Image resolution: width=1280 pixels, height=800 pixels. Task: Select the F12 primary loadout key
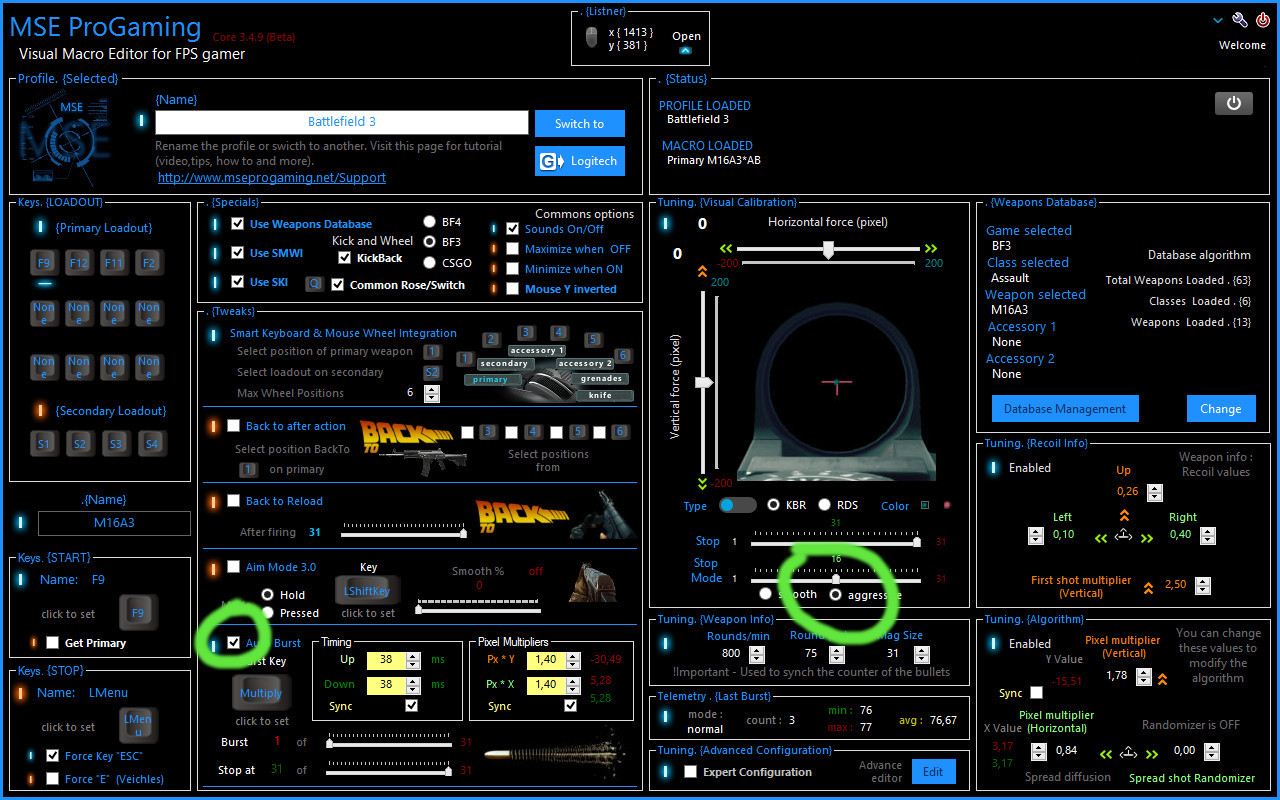79,263
